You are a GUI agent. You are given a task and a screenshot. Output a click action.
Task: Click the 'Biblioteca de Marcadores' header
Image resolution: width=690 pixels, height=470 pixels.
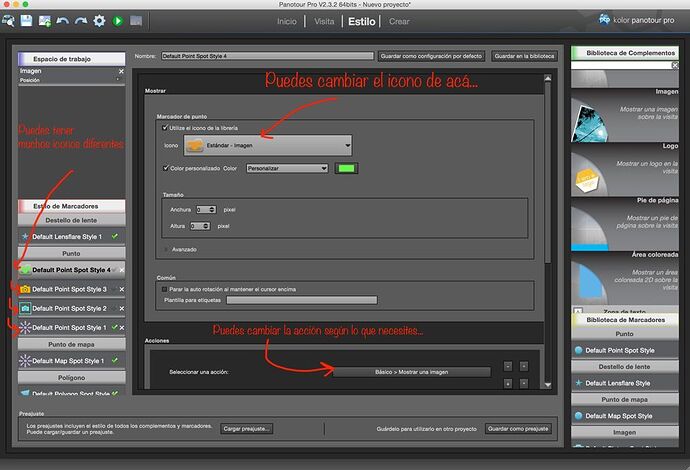tap(625, 319)
